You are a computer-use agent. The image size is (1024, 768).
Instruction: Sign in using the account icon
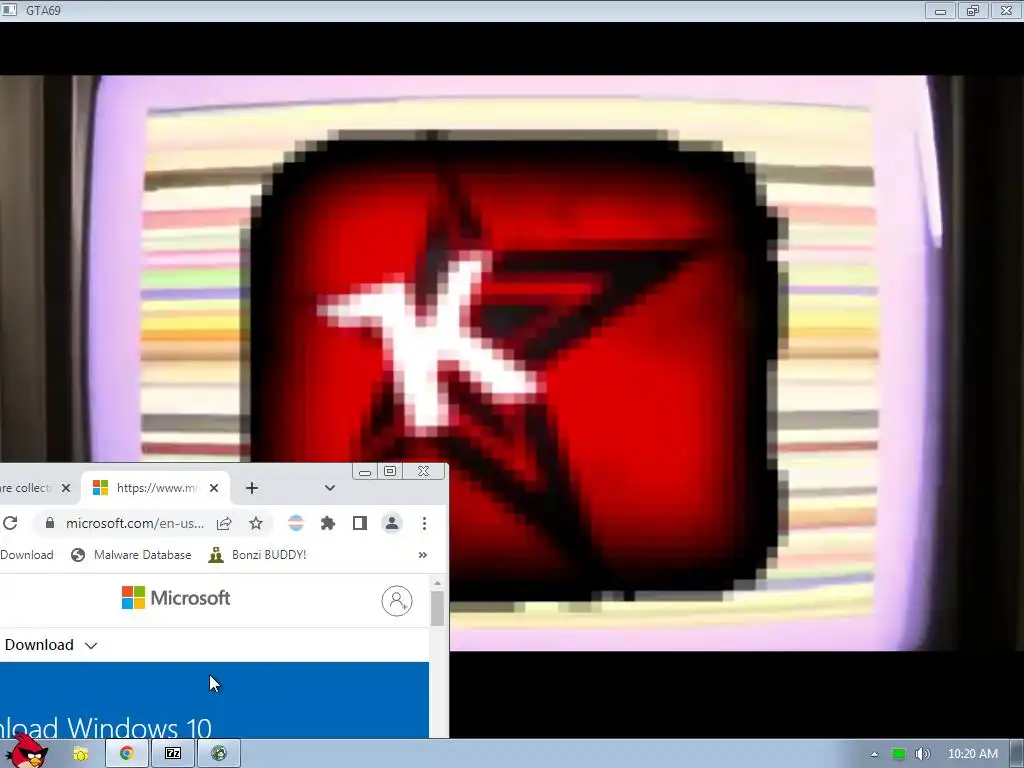397,601
